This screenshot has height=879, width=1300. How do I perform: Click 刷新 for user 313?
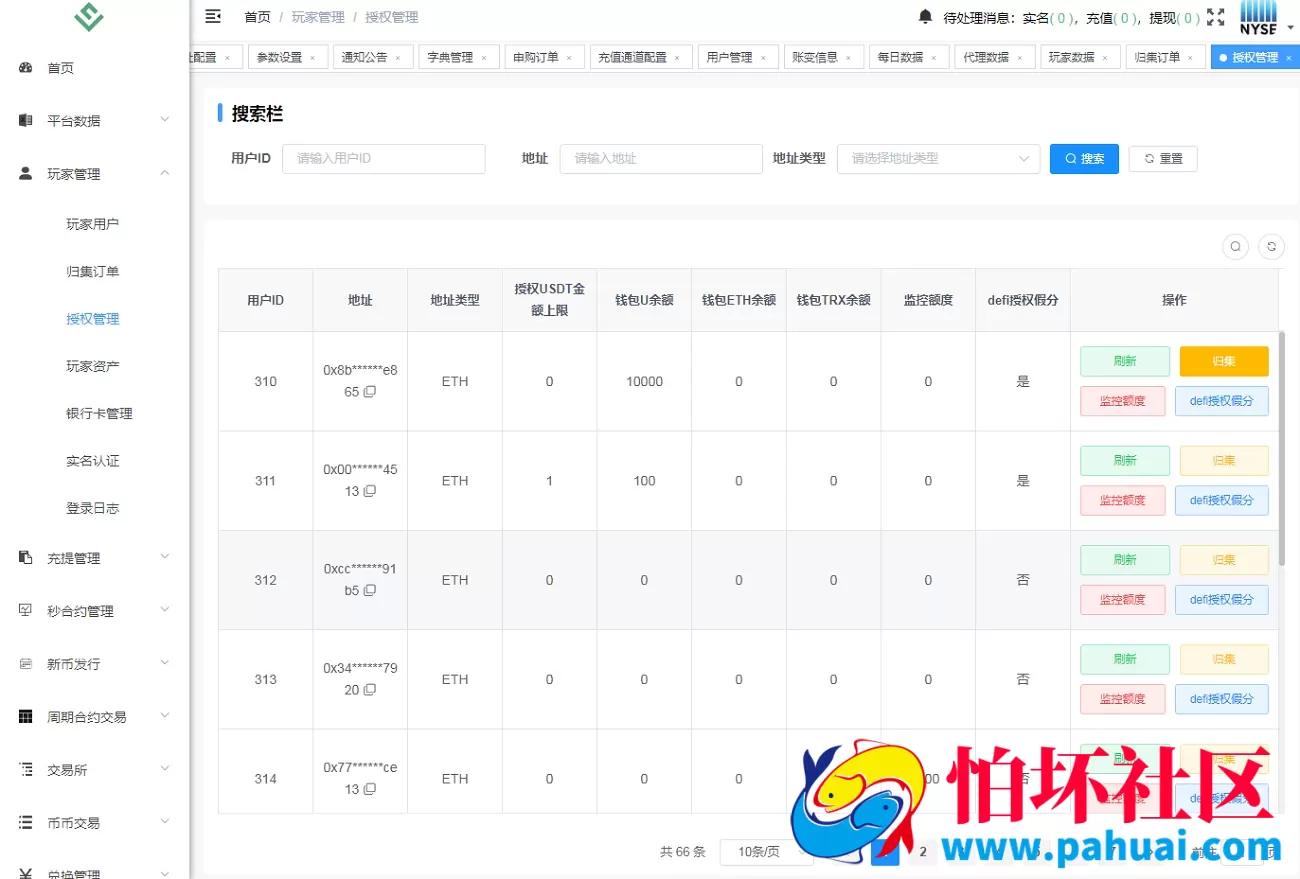tap(1124, 659)
